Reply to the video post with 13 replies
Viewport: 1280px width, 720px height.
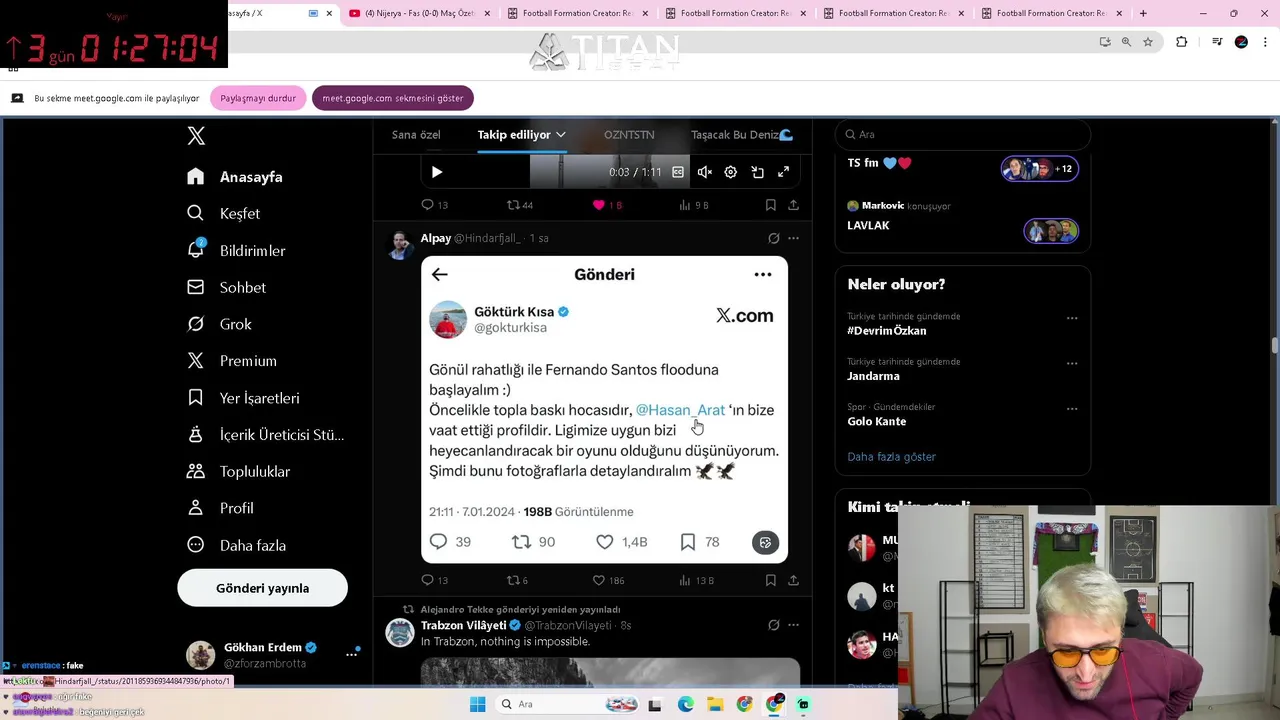(x=434, y=205)
